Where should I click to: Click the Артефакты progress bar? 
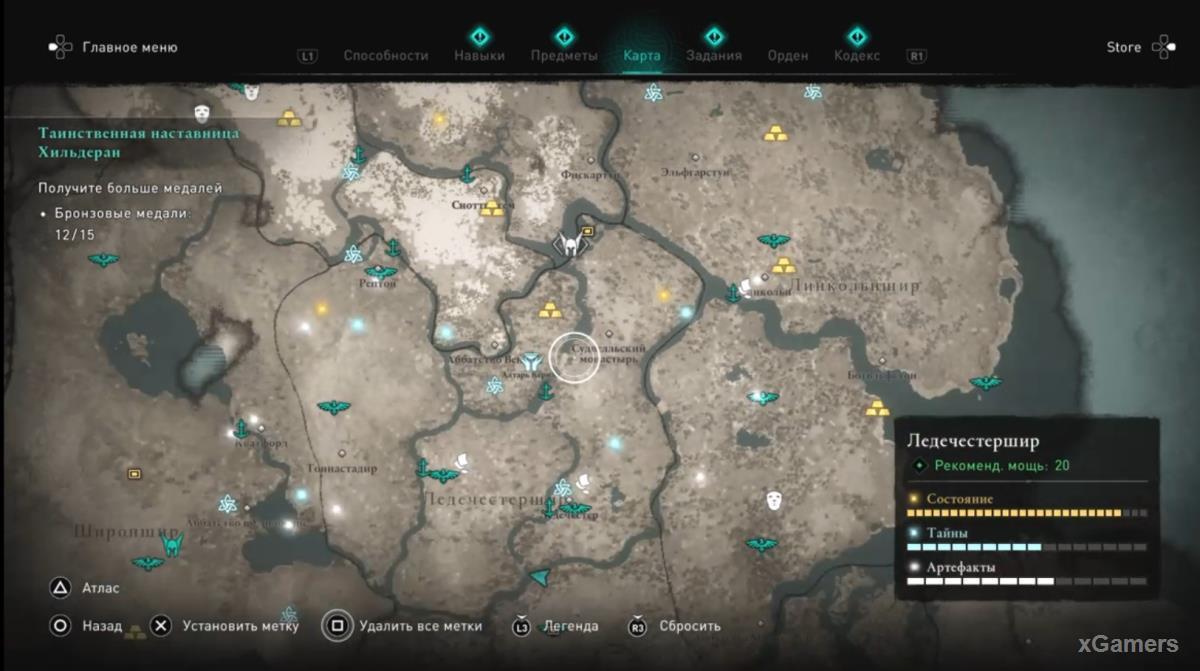coord(1027,581)
